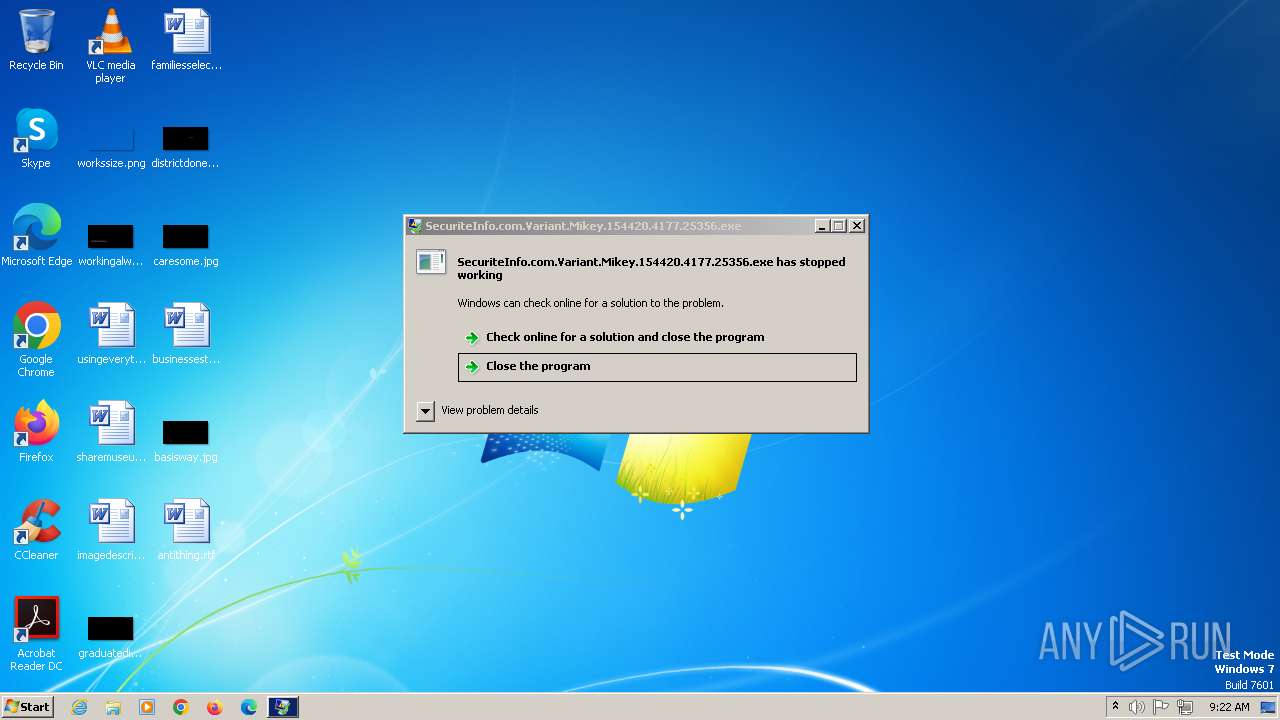Select the businessest Word document
1280x720 pixels.
(186, 334)
